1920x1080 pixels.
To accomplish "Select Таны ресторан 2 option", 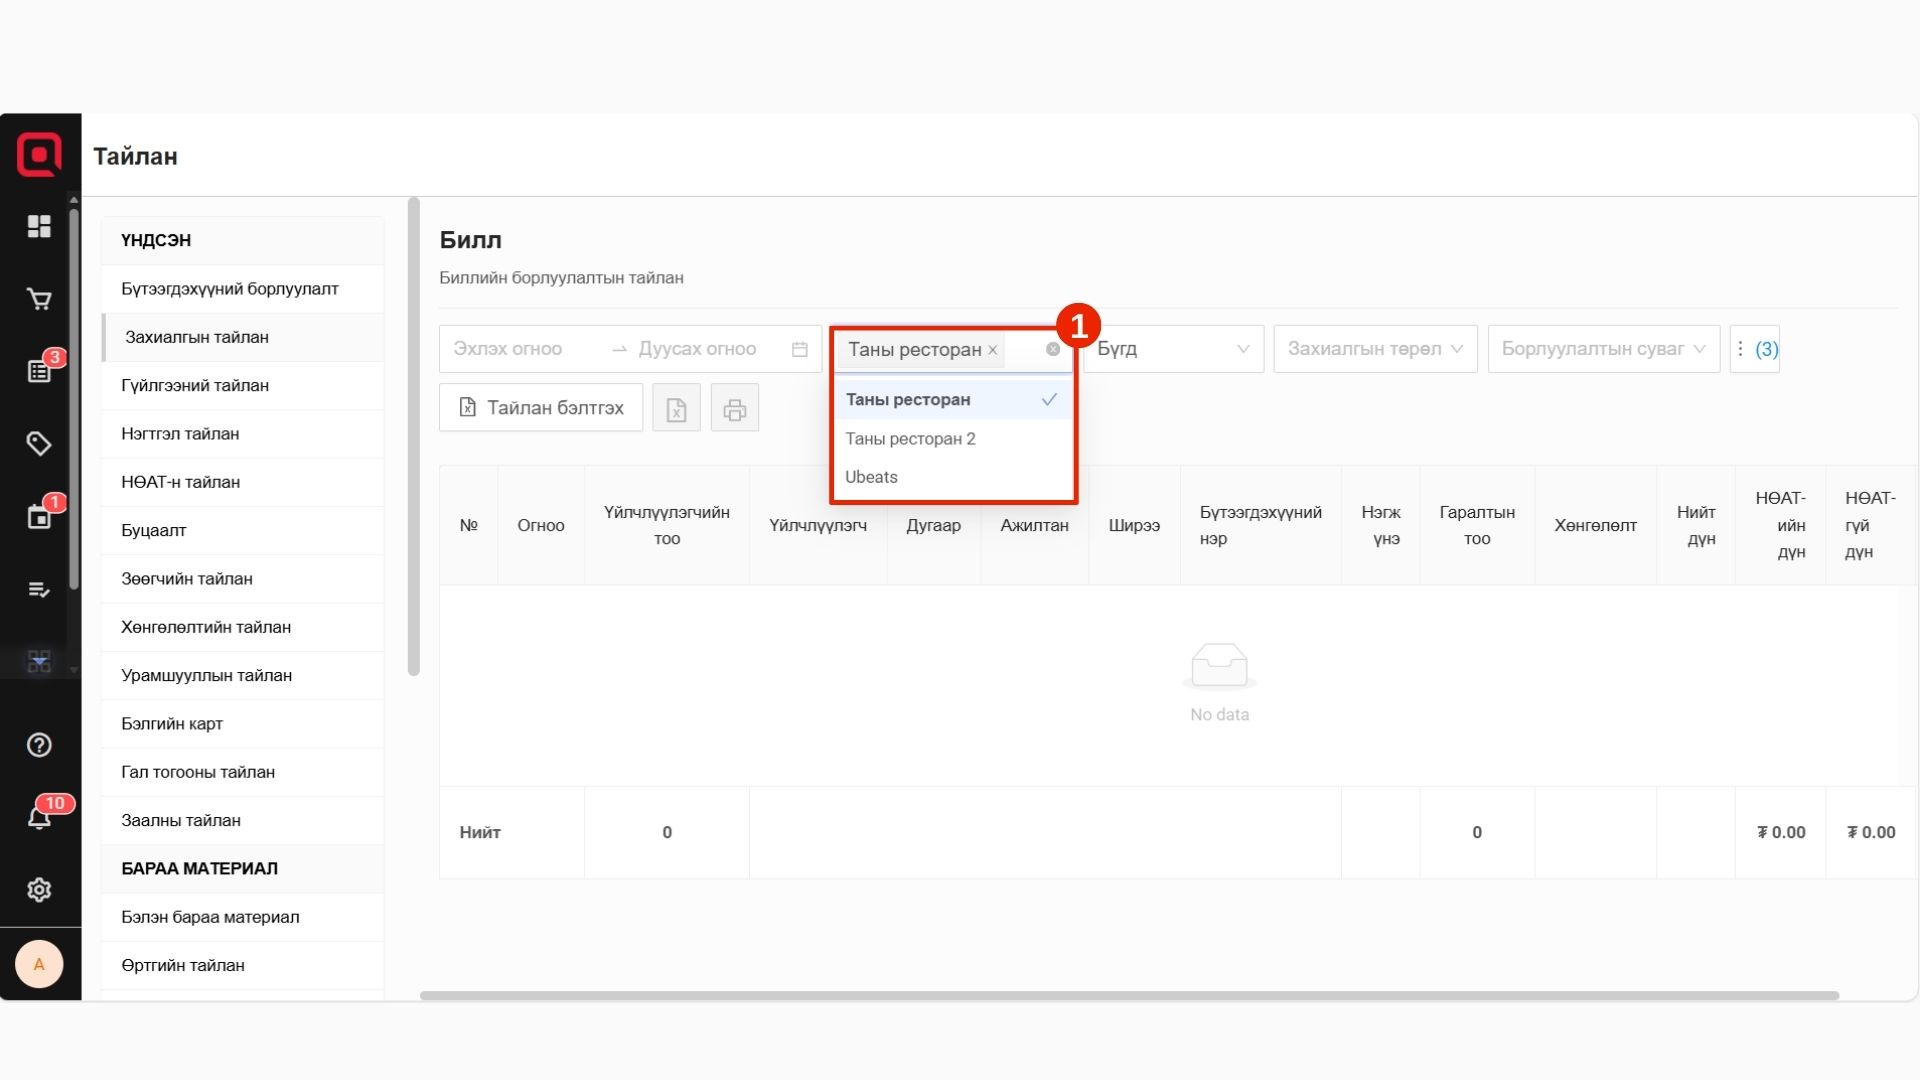I will click(x=910, y=439).
